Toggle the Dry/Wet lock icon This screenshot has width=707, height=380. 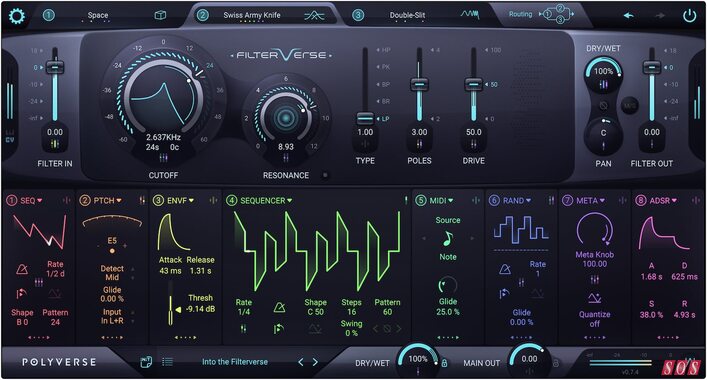pyautogui.click(x=445, y=363)
